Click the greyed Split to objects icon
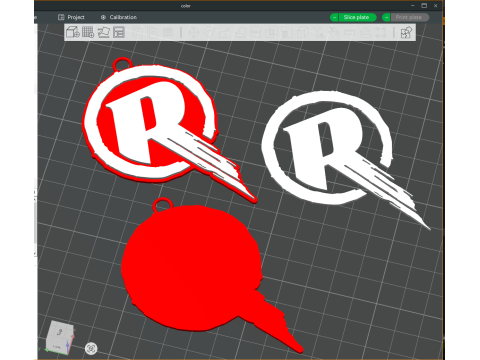 coord(136,32)
